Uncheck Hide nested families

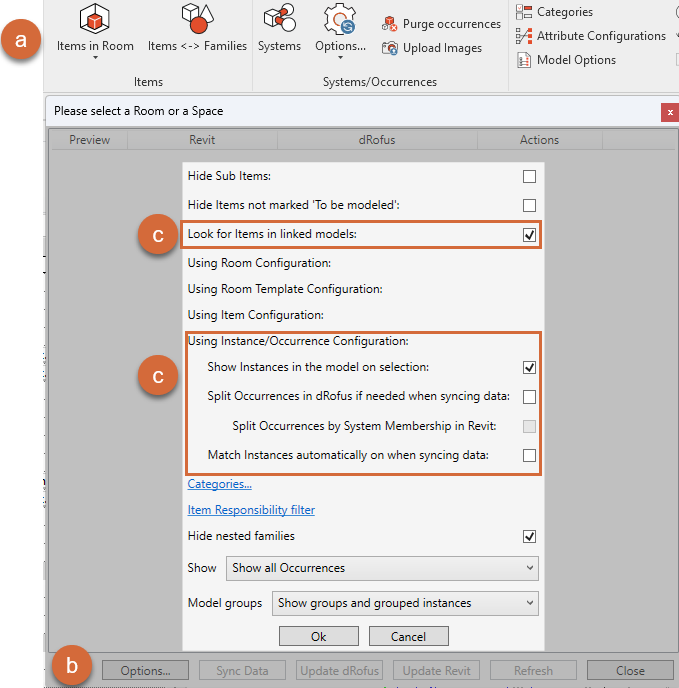[x=529, y=537]
